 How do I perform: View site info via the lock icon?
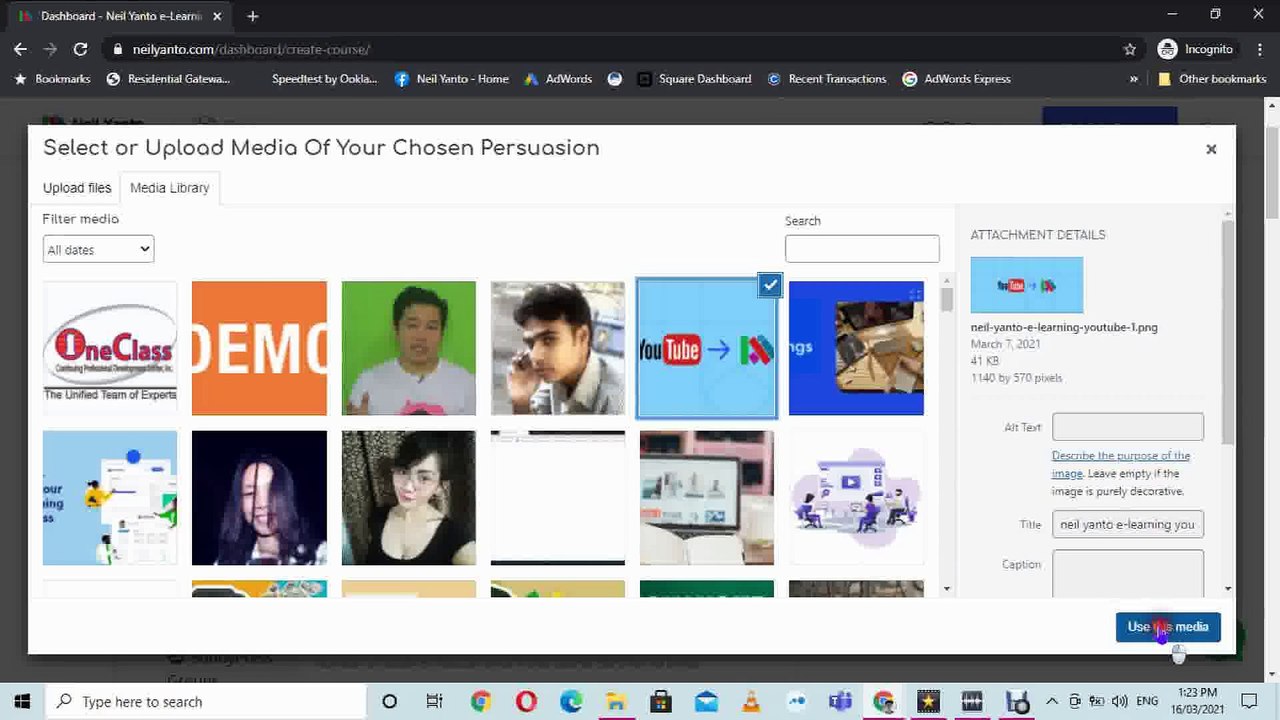coord(117,49)
